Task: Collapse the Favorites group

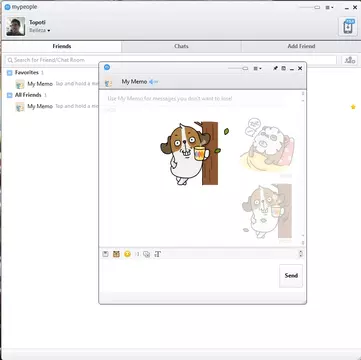Action: [9, 73]
